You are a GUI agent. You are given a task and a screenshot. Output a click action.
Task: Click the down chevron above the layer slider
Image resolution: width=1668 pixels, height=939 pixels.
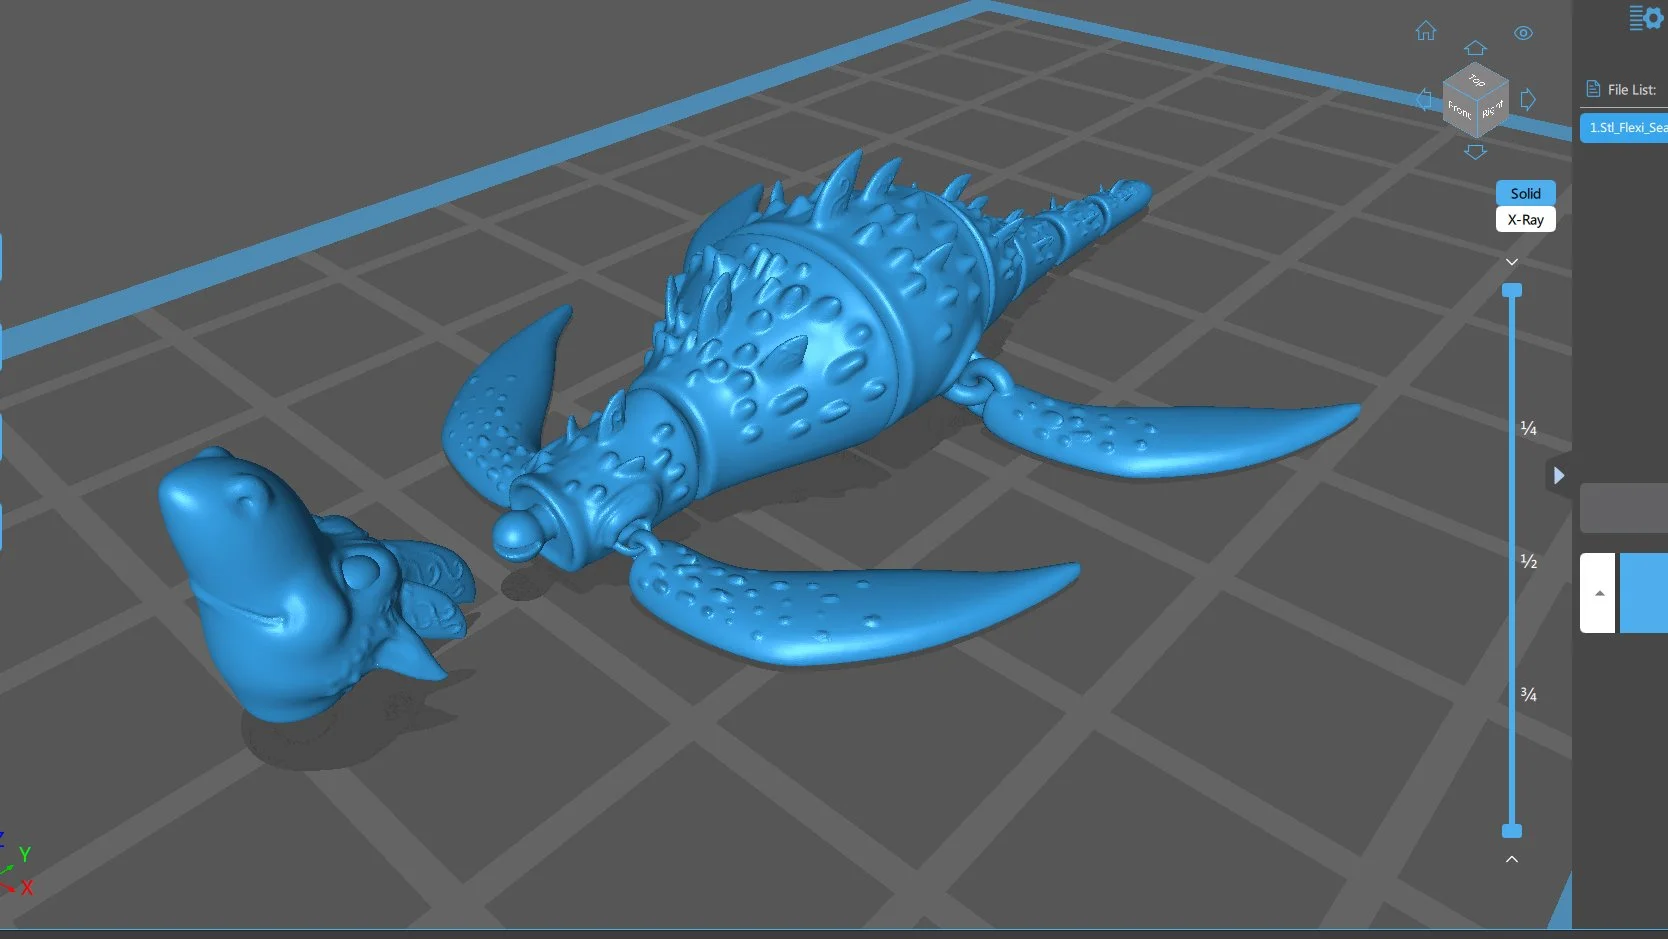(1512, 262)
